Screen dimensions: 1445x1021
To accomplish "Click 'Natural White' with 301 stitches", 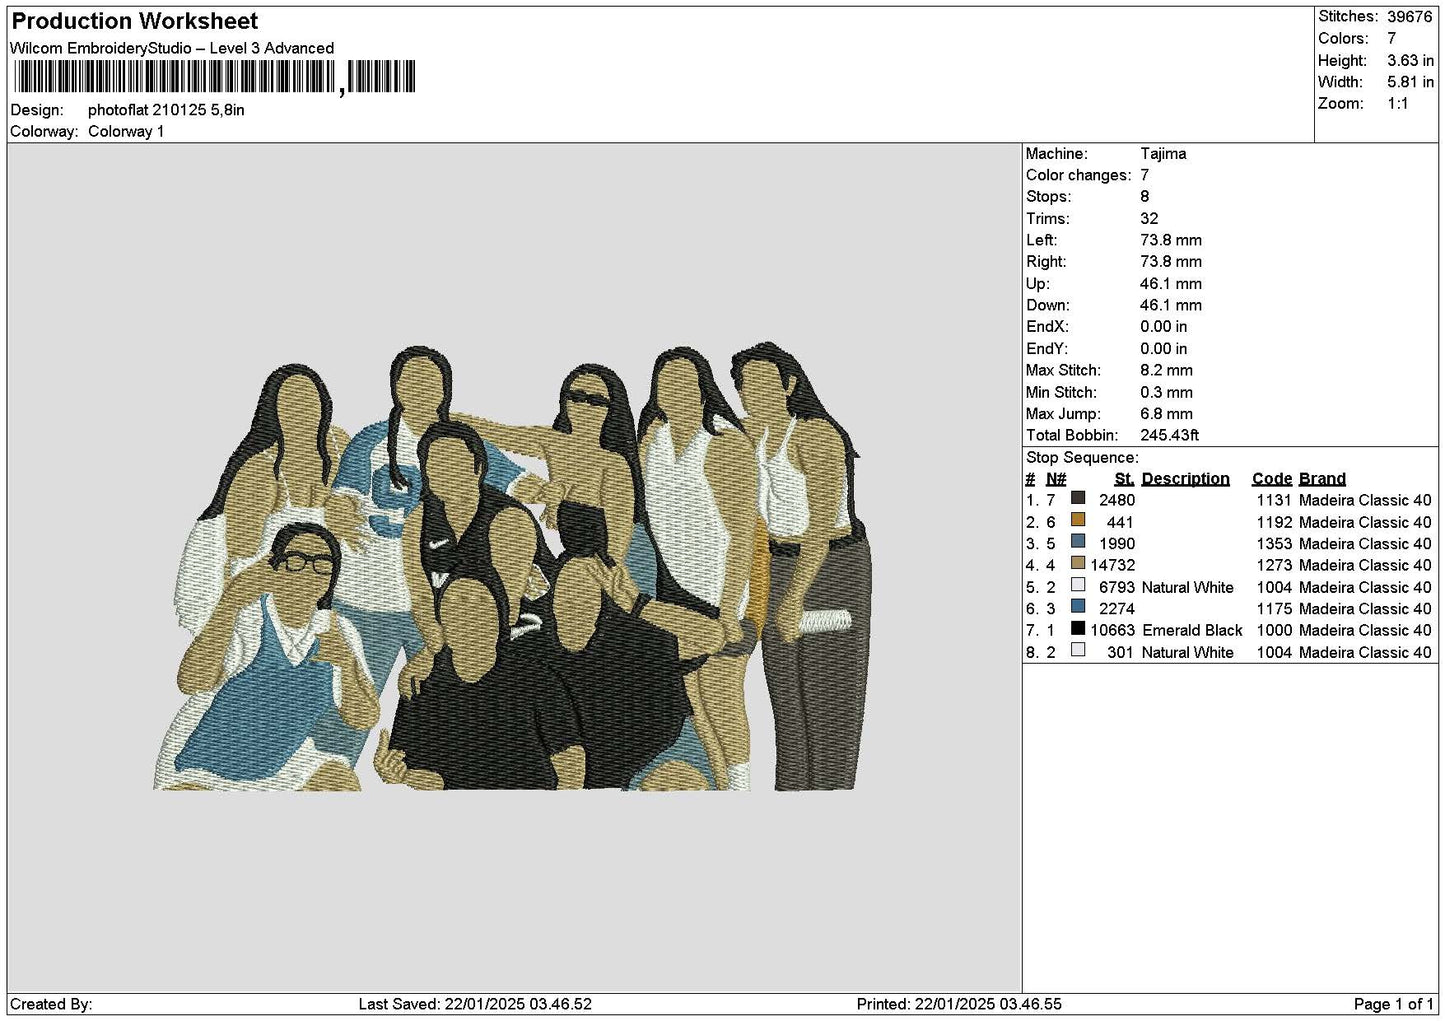I will coord(1188,653).
